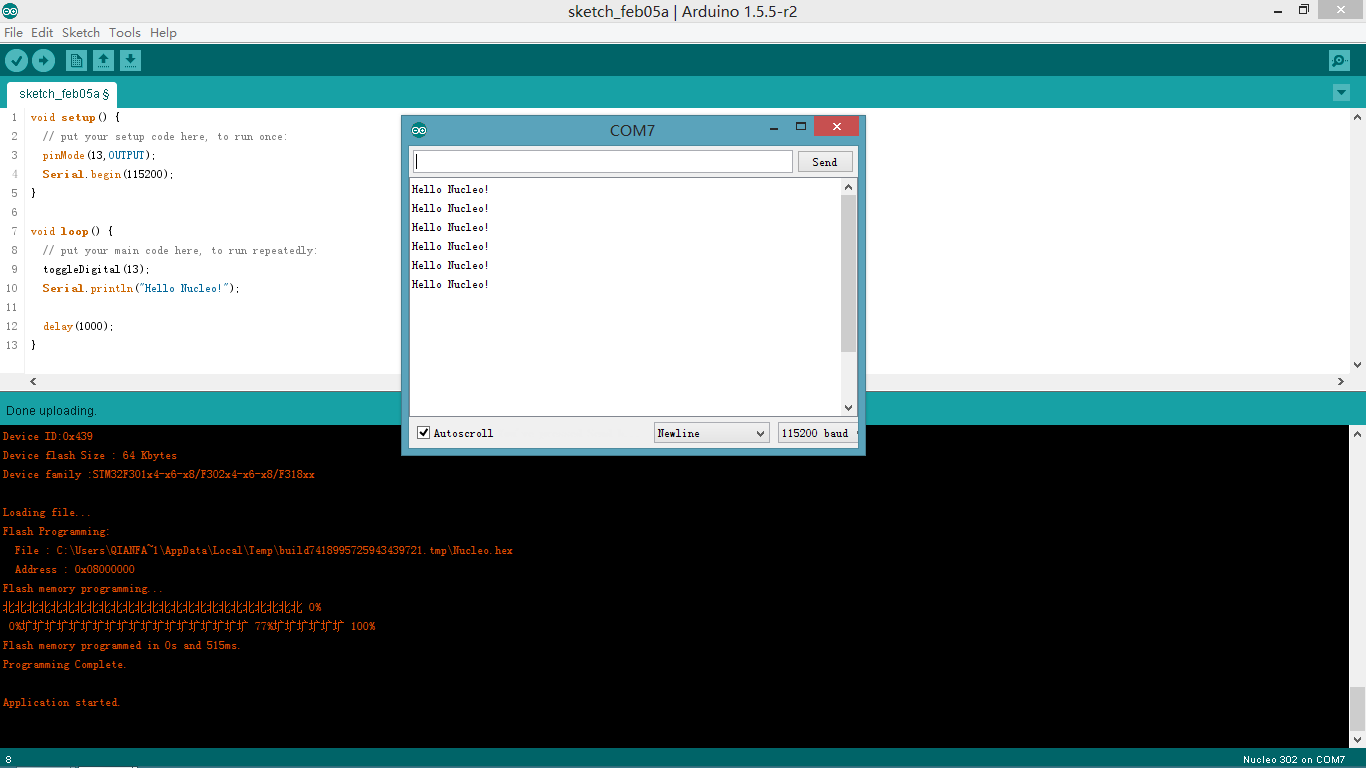Click the "void loop() {" code line

coord(72,231)
